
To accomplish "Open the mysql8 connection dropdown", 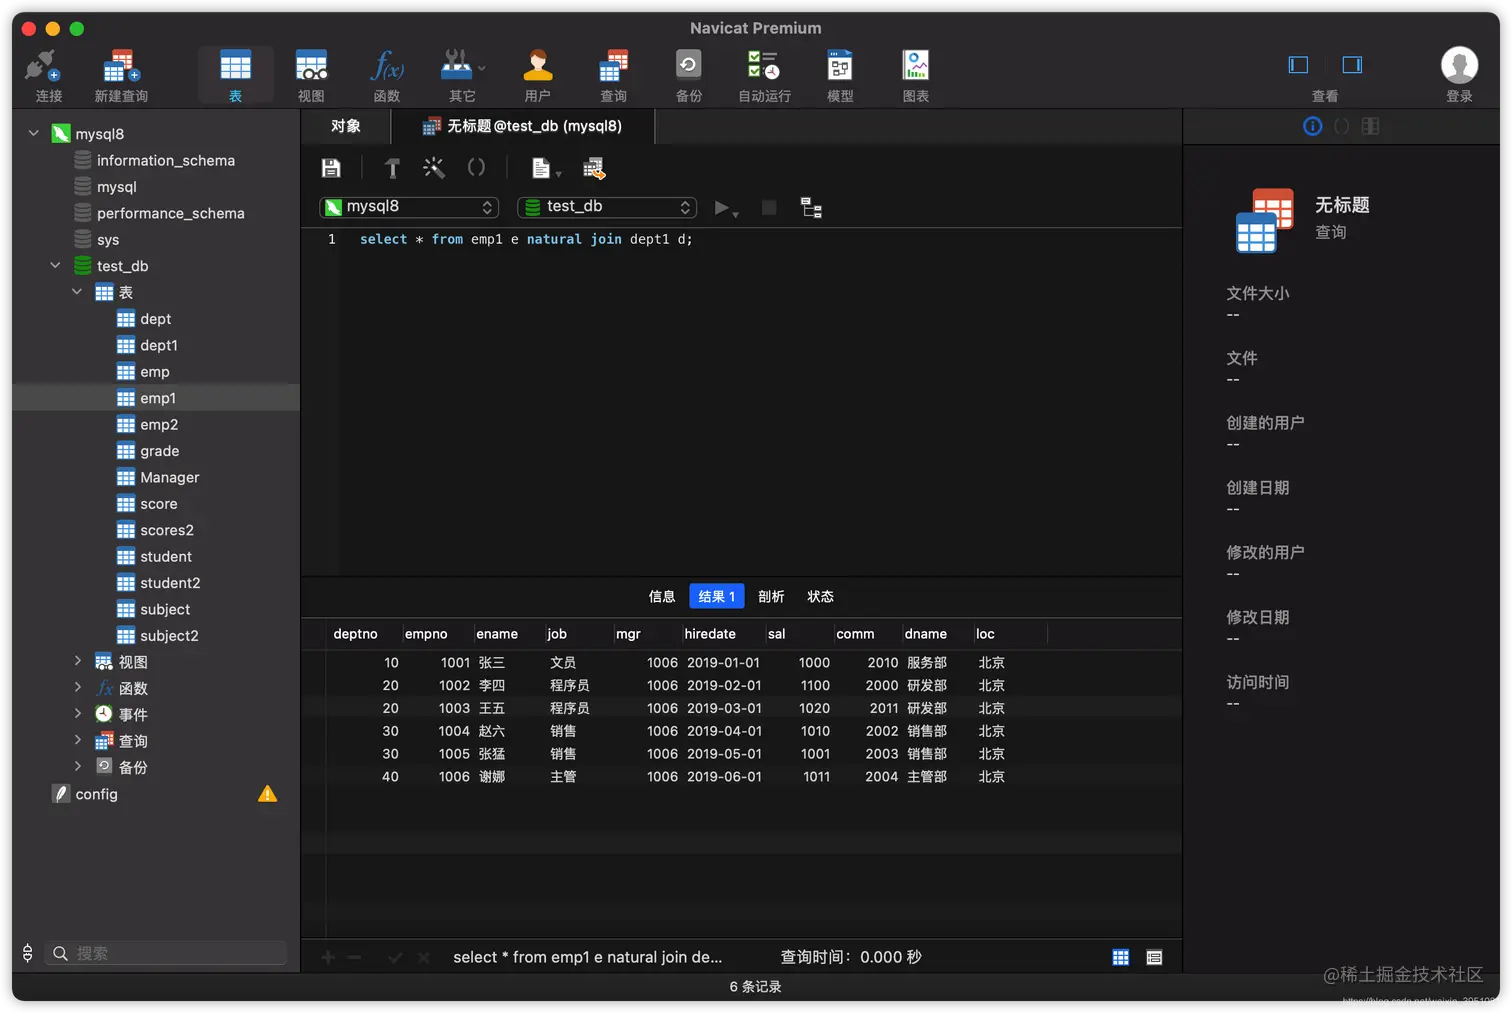I will (x=409, y=207).
